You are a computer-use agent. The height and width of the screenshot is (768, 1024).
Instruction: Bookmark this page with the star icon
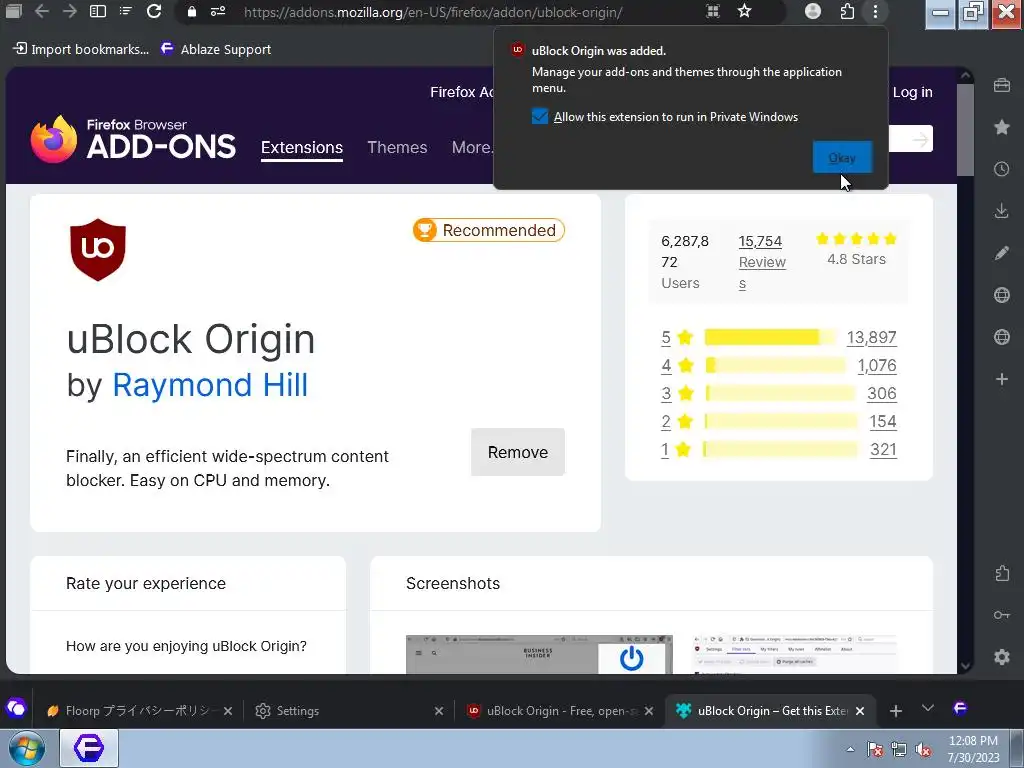[744, 11]
